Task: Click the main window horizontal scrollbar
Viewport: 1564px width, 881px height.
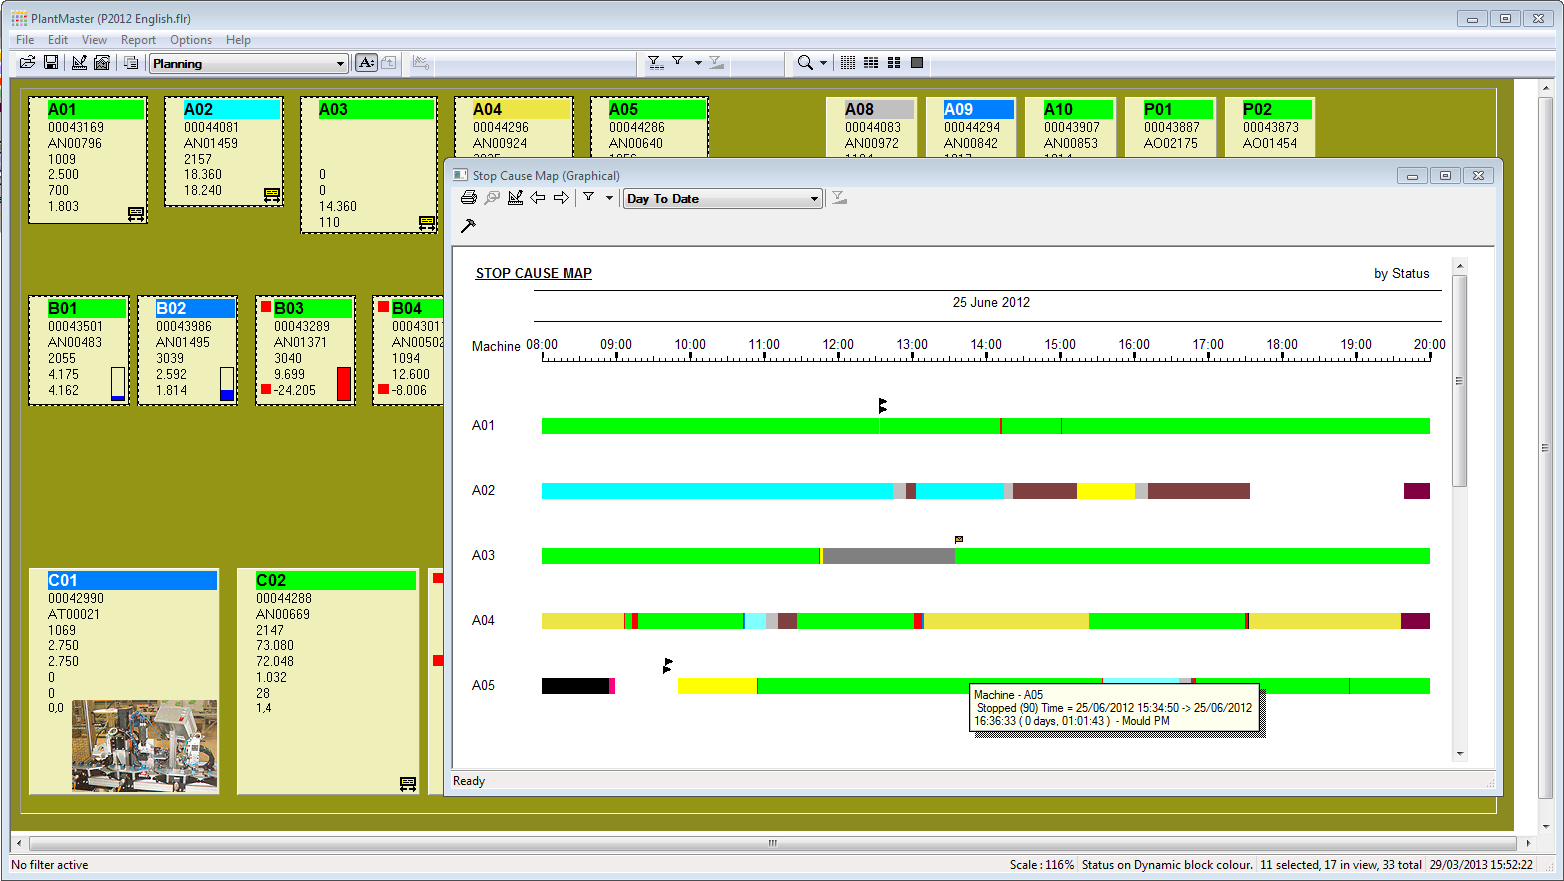Action: [x=772, y=843]
